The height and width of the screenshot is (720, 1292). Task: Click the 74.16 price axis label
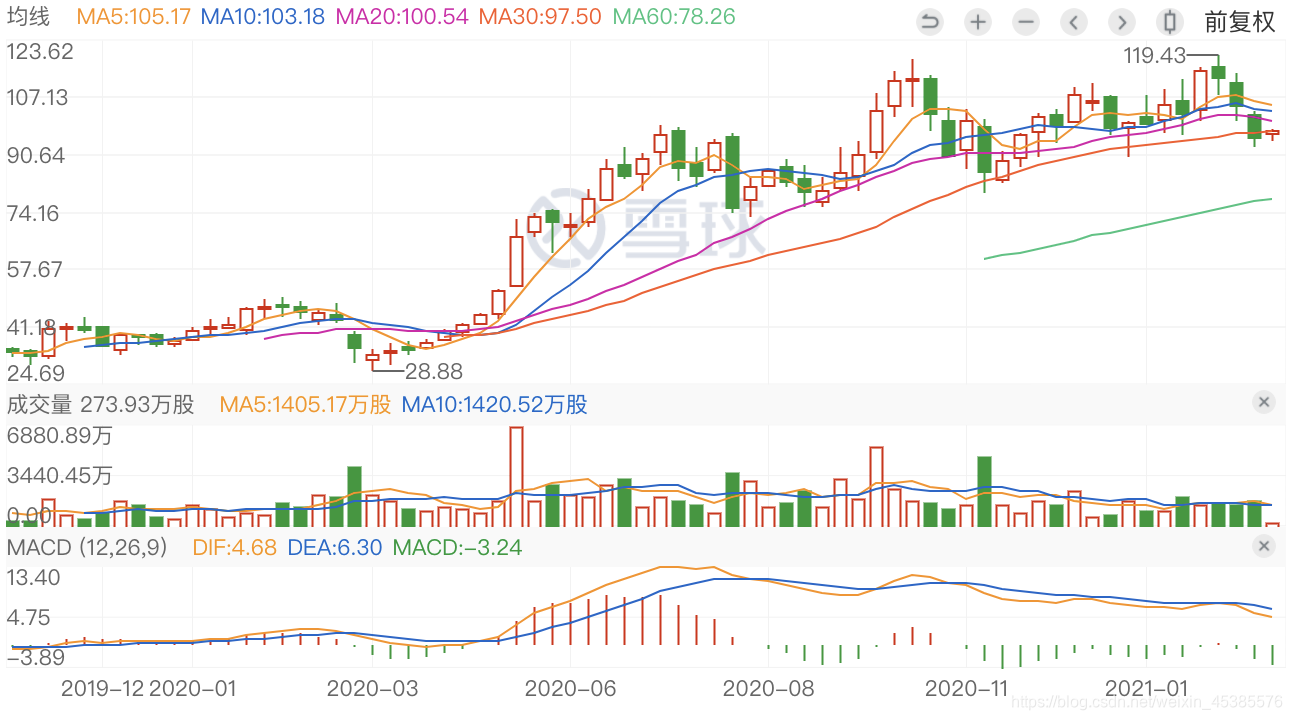click(35, 212)
